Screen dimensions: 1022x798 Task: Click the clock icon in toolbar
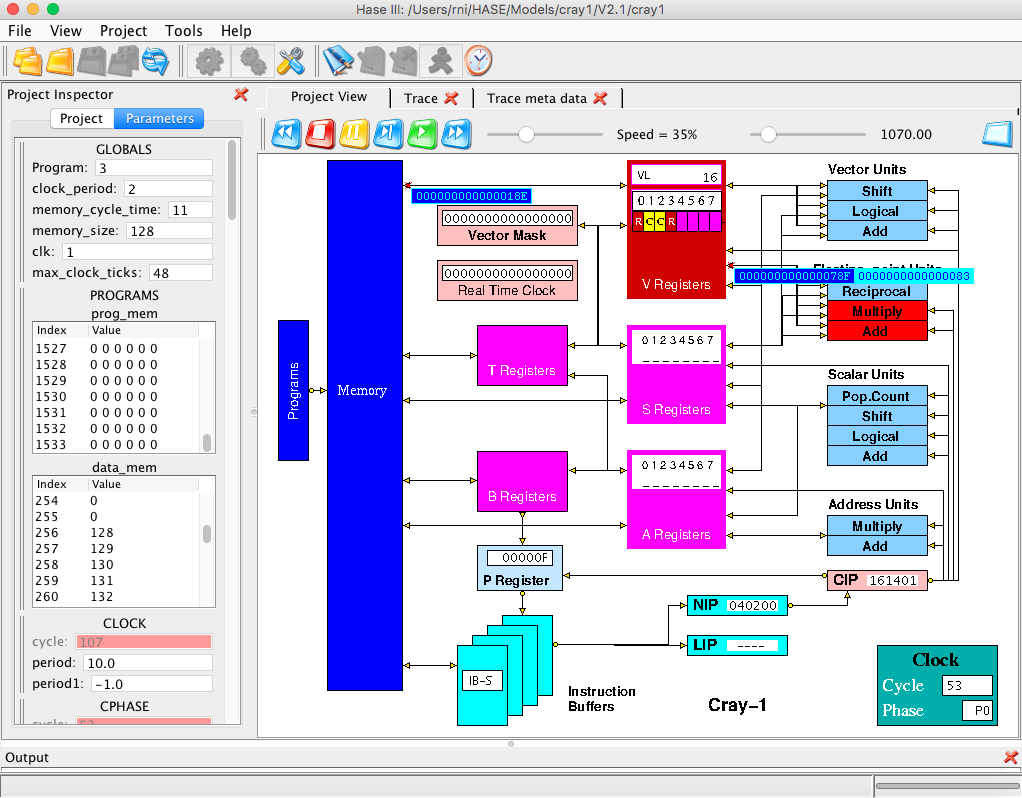click(x=478, y=61)
